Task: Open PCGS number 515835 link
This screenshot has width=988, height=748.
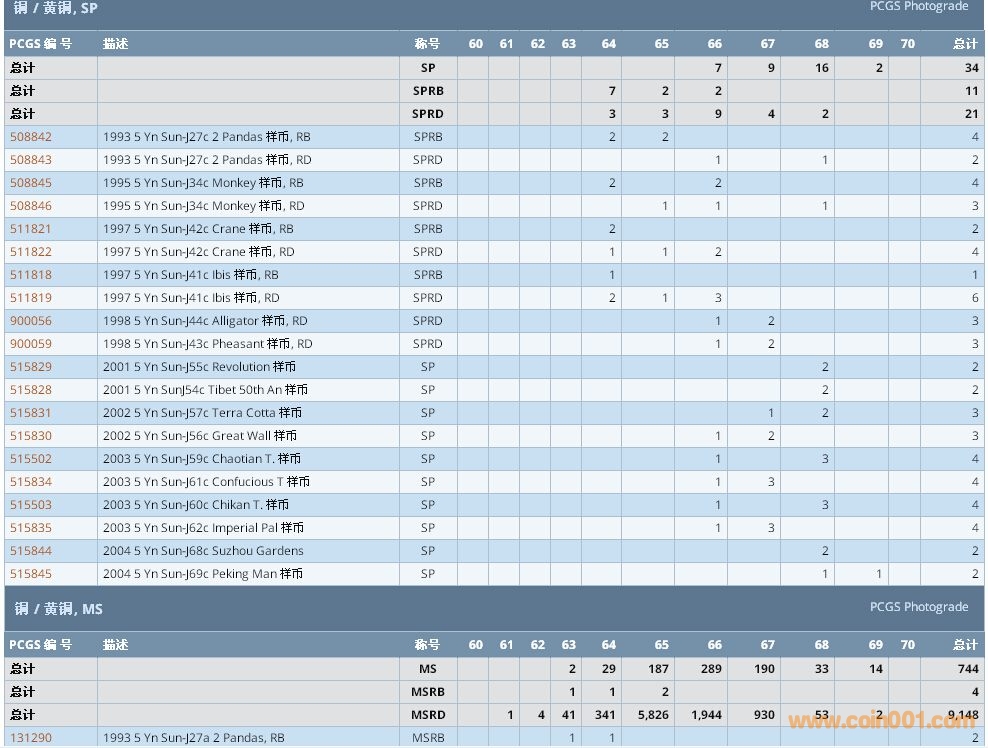Action: 31,528
